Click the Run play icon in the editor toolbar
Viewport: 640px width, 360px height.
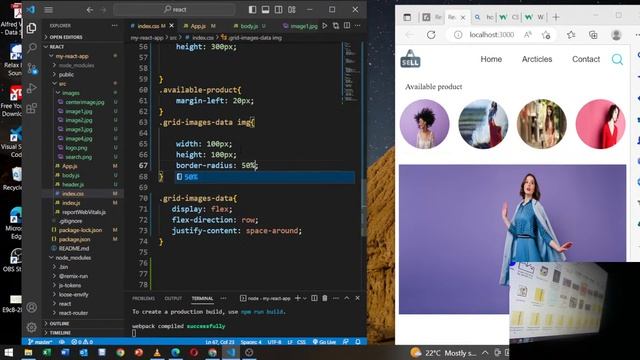(x=324, y=26)
